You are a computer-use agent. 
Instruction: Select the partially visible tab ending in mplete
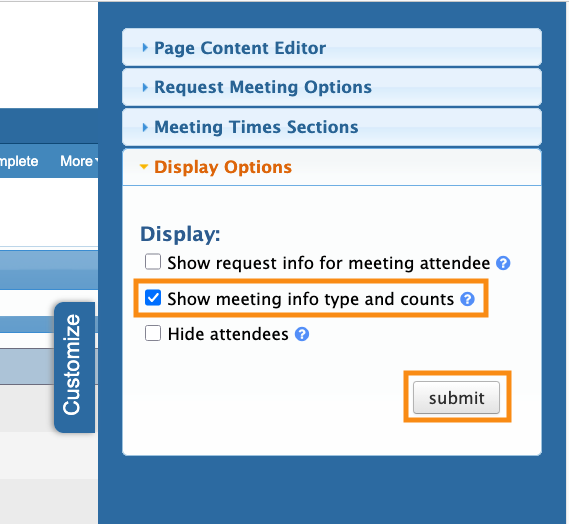pos(19,161)
